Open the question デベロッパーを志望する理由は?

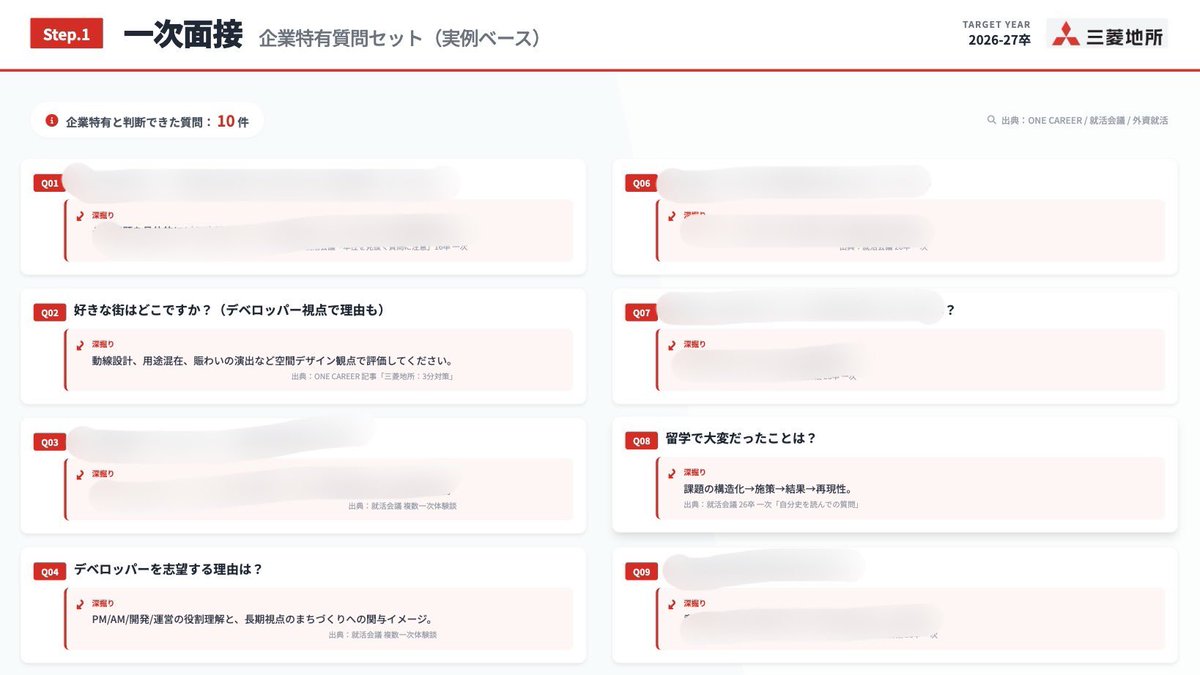(x=168, y=570)
